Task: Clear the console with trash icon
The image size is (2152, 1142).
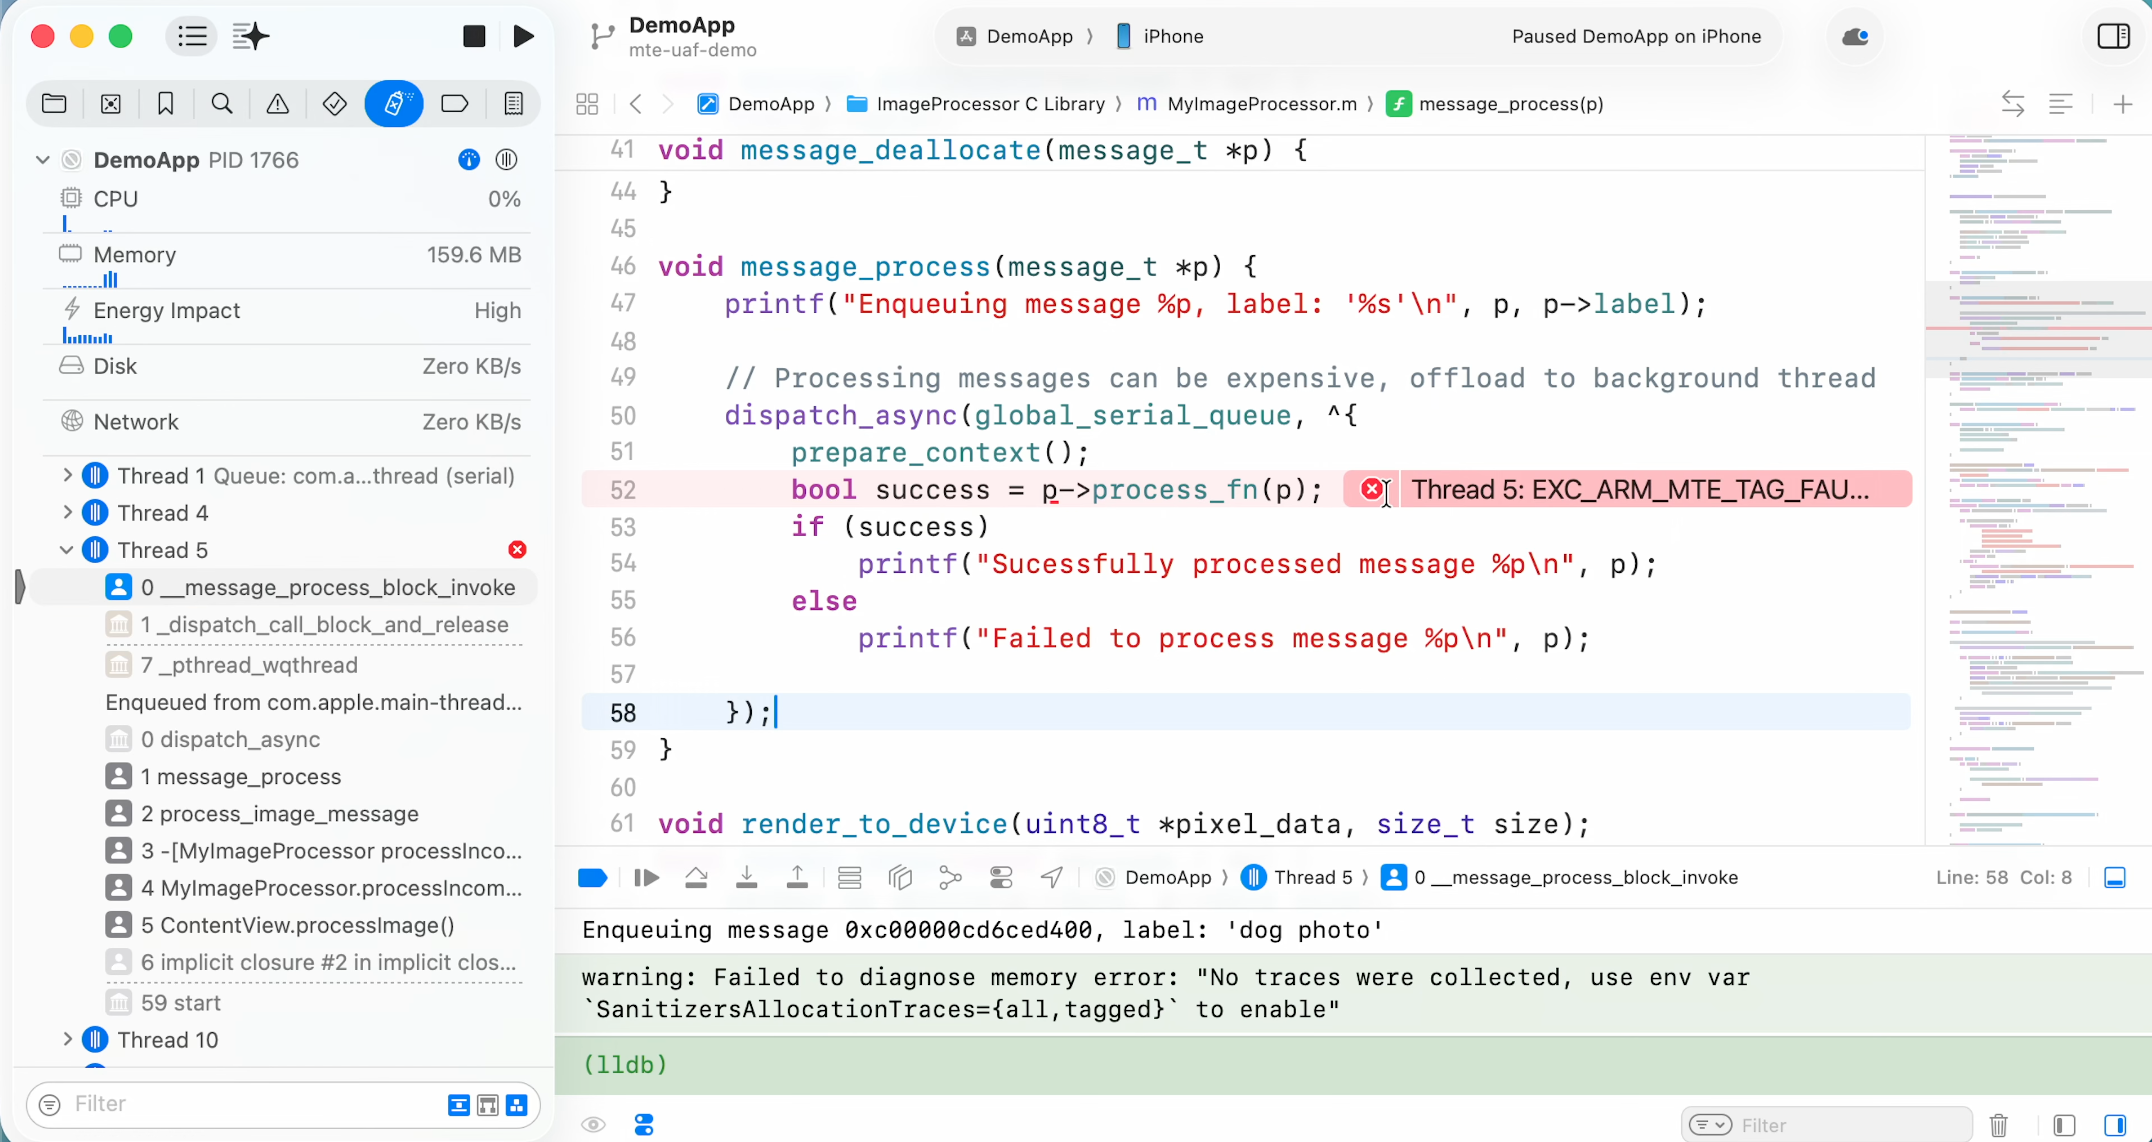Action: point(1999,1125)
